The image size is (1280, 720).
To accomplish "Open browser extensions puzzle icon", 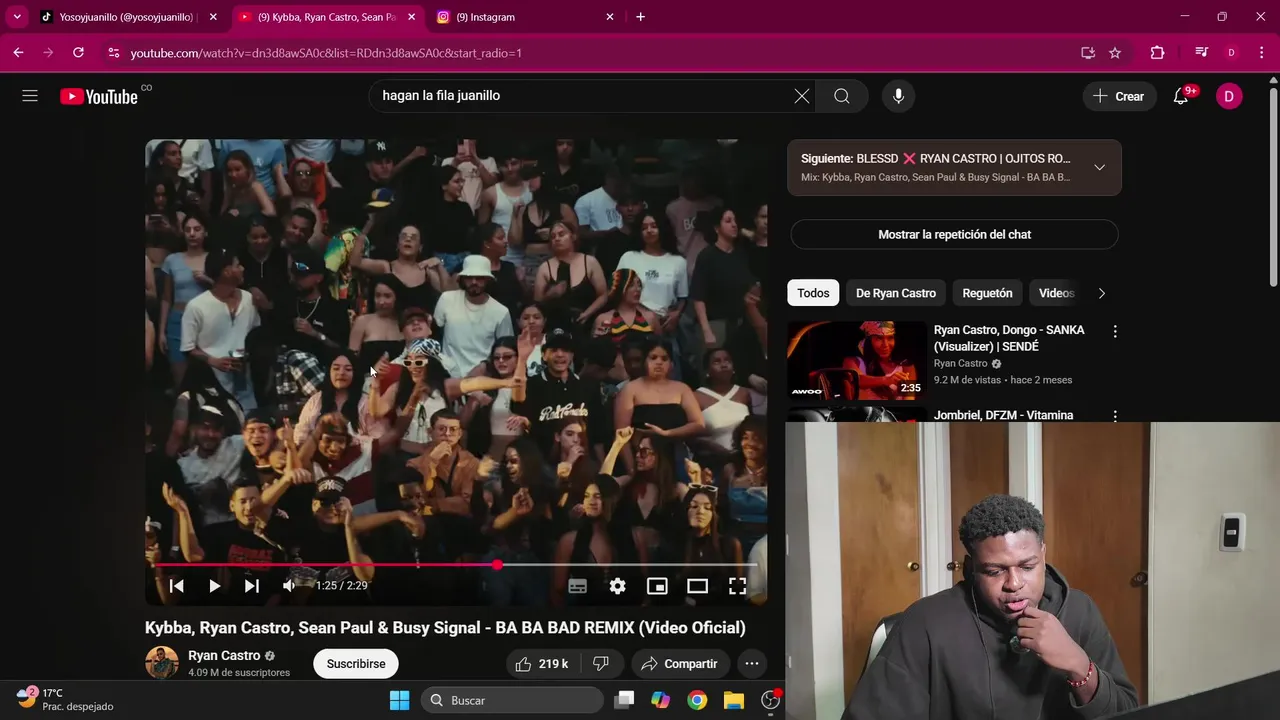I will click(1157, 53).
